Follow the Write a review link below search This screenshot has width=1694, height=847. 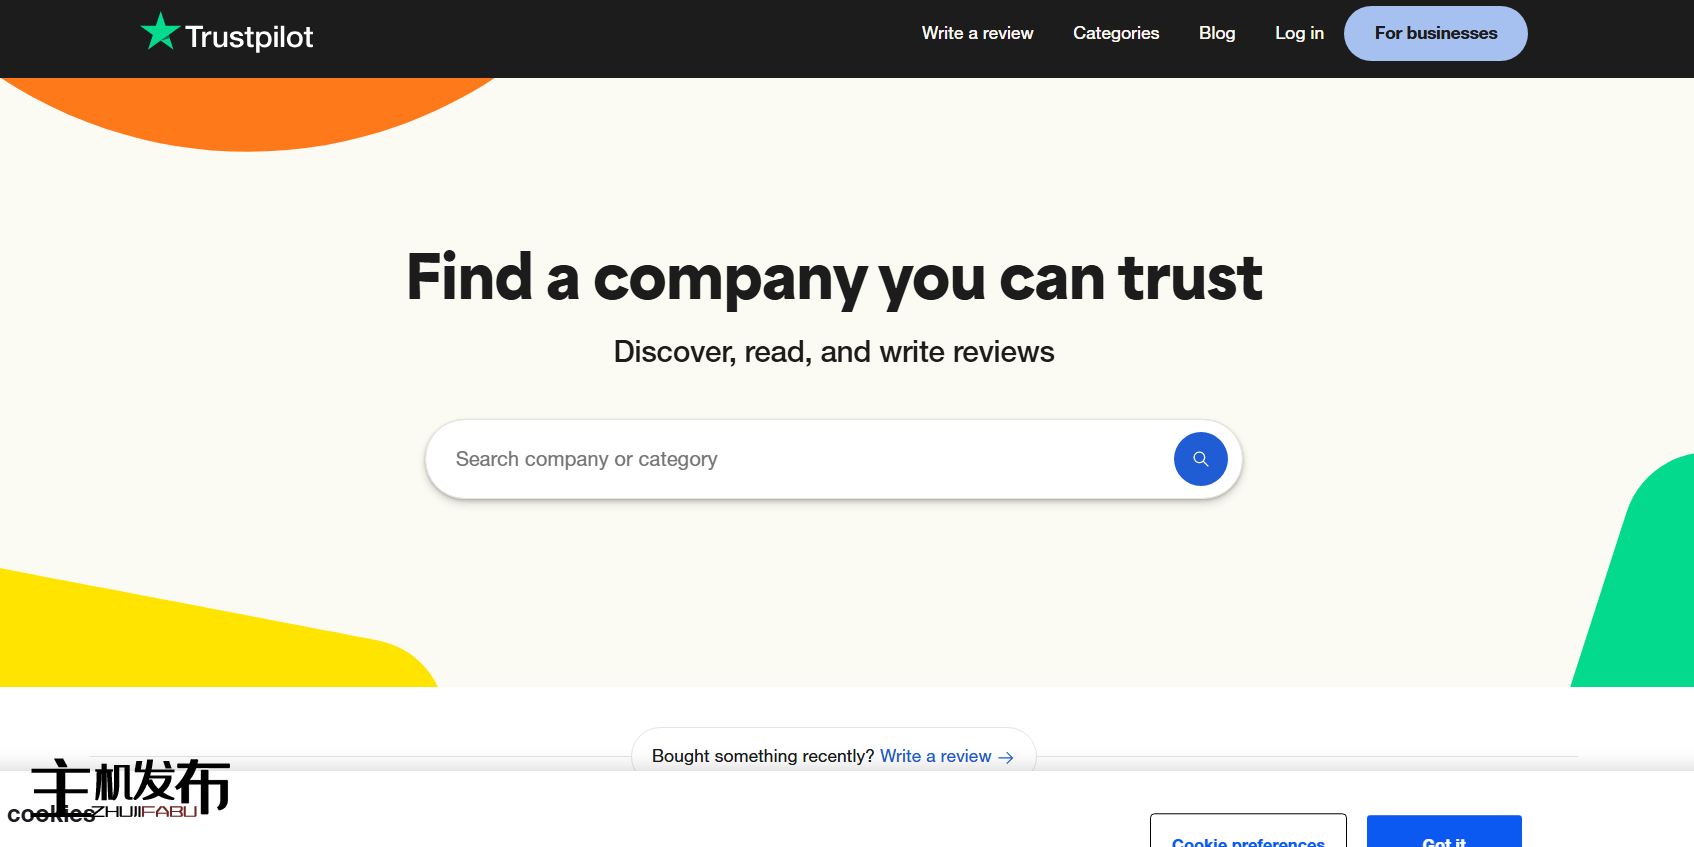[x=935, y=756]
